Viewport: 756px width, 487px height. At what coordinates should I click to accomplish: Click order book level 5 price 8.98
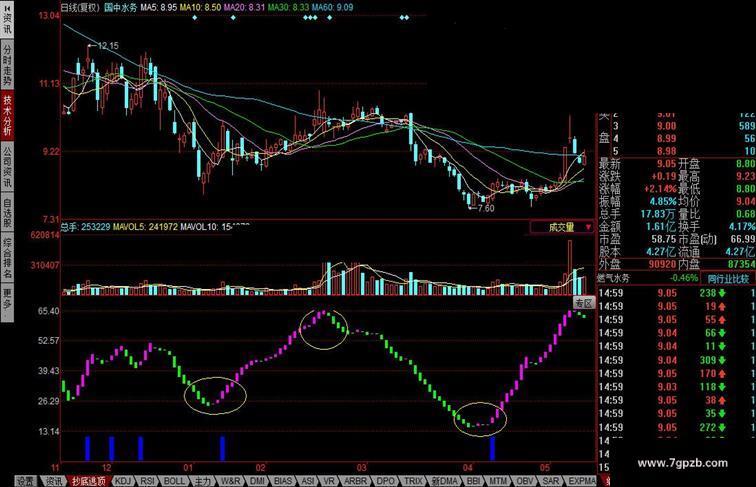tap(667, 151)
